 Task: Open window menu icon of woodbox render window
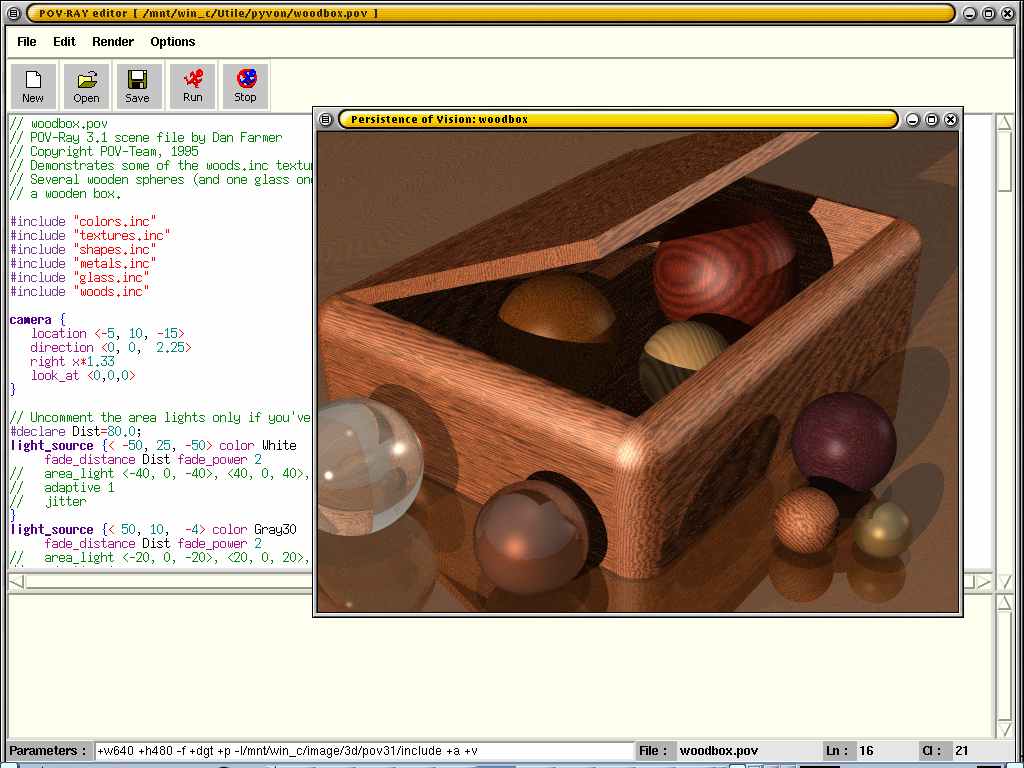(325, 120)
